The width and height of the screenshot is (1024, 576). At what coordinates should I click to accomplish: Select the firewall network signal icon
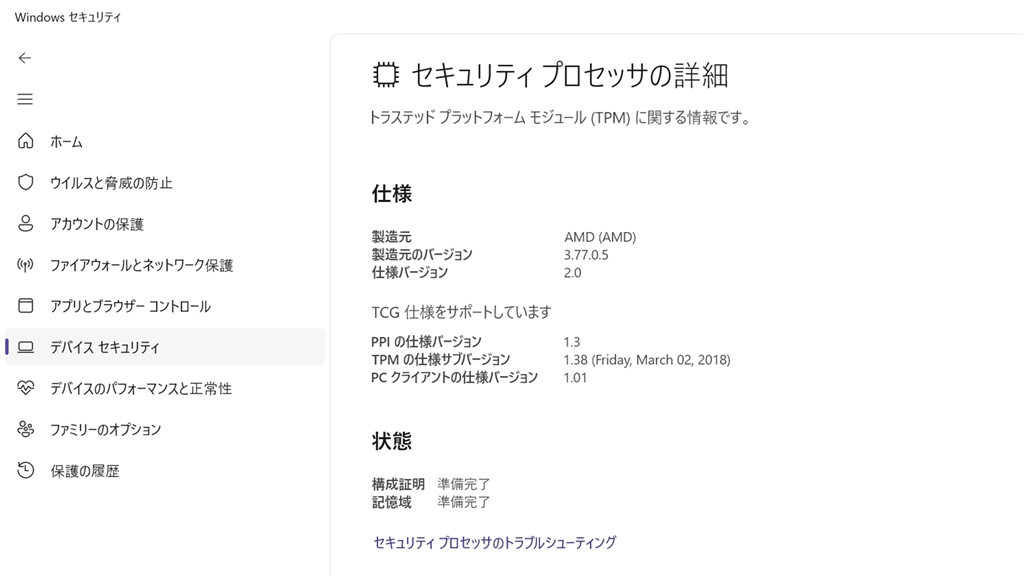pyautogui.click(x=26, y=265)
